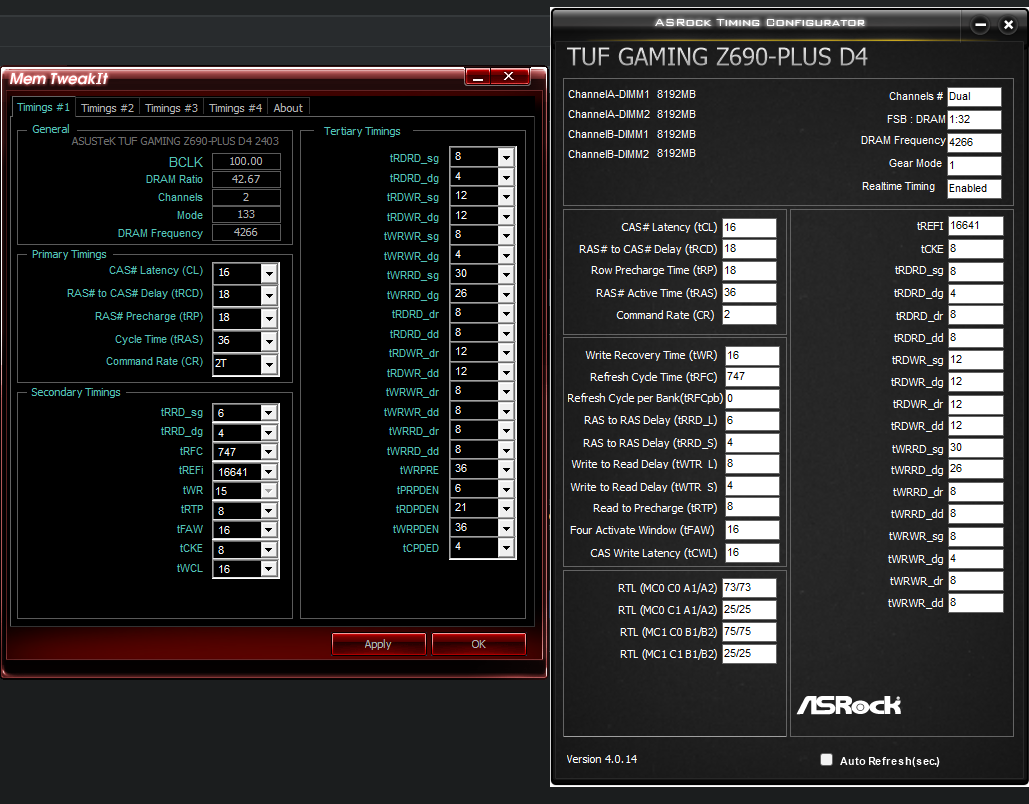This screenshot has height=804, width=1029.
Task: Expand the RAS# Precharge (tRP) dropdown
Action: coord(269,318)
